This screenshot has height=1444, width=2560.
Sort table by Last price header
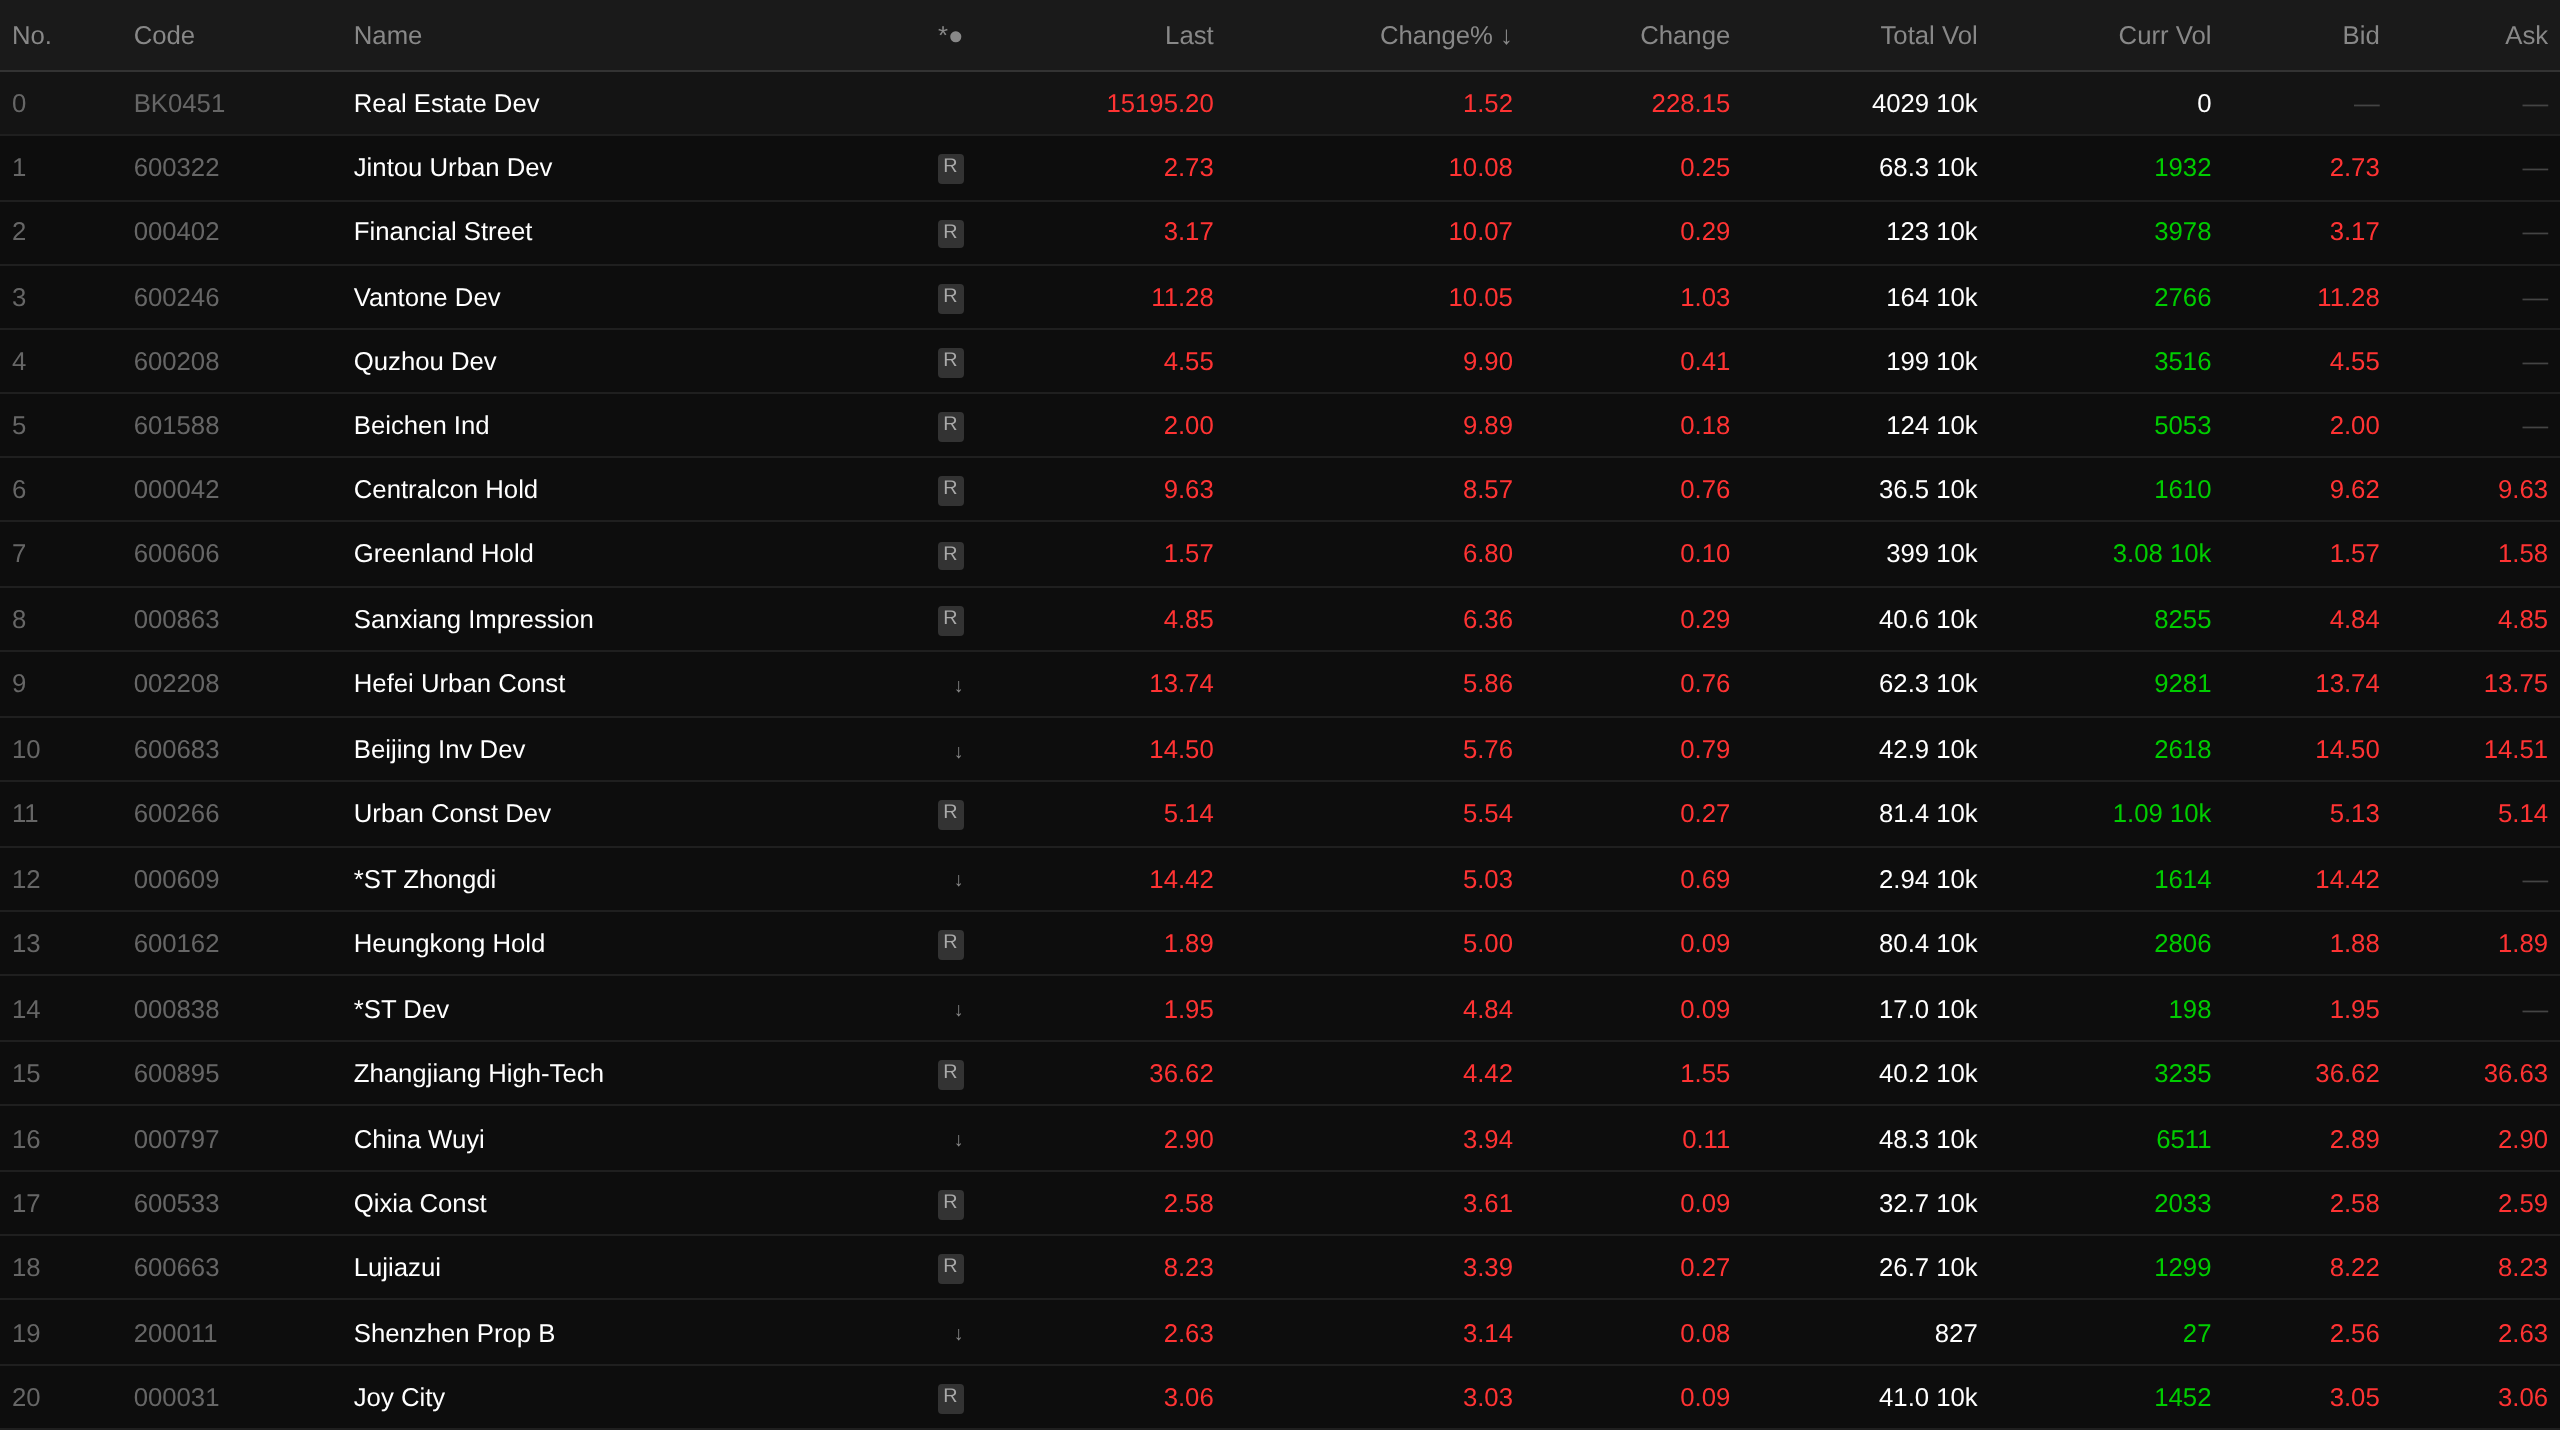[x=1188, y=36]
